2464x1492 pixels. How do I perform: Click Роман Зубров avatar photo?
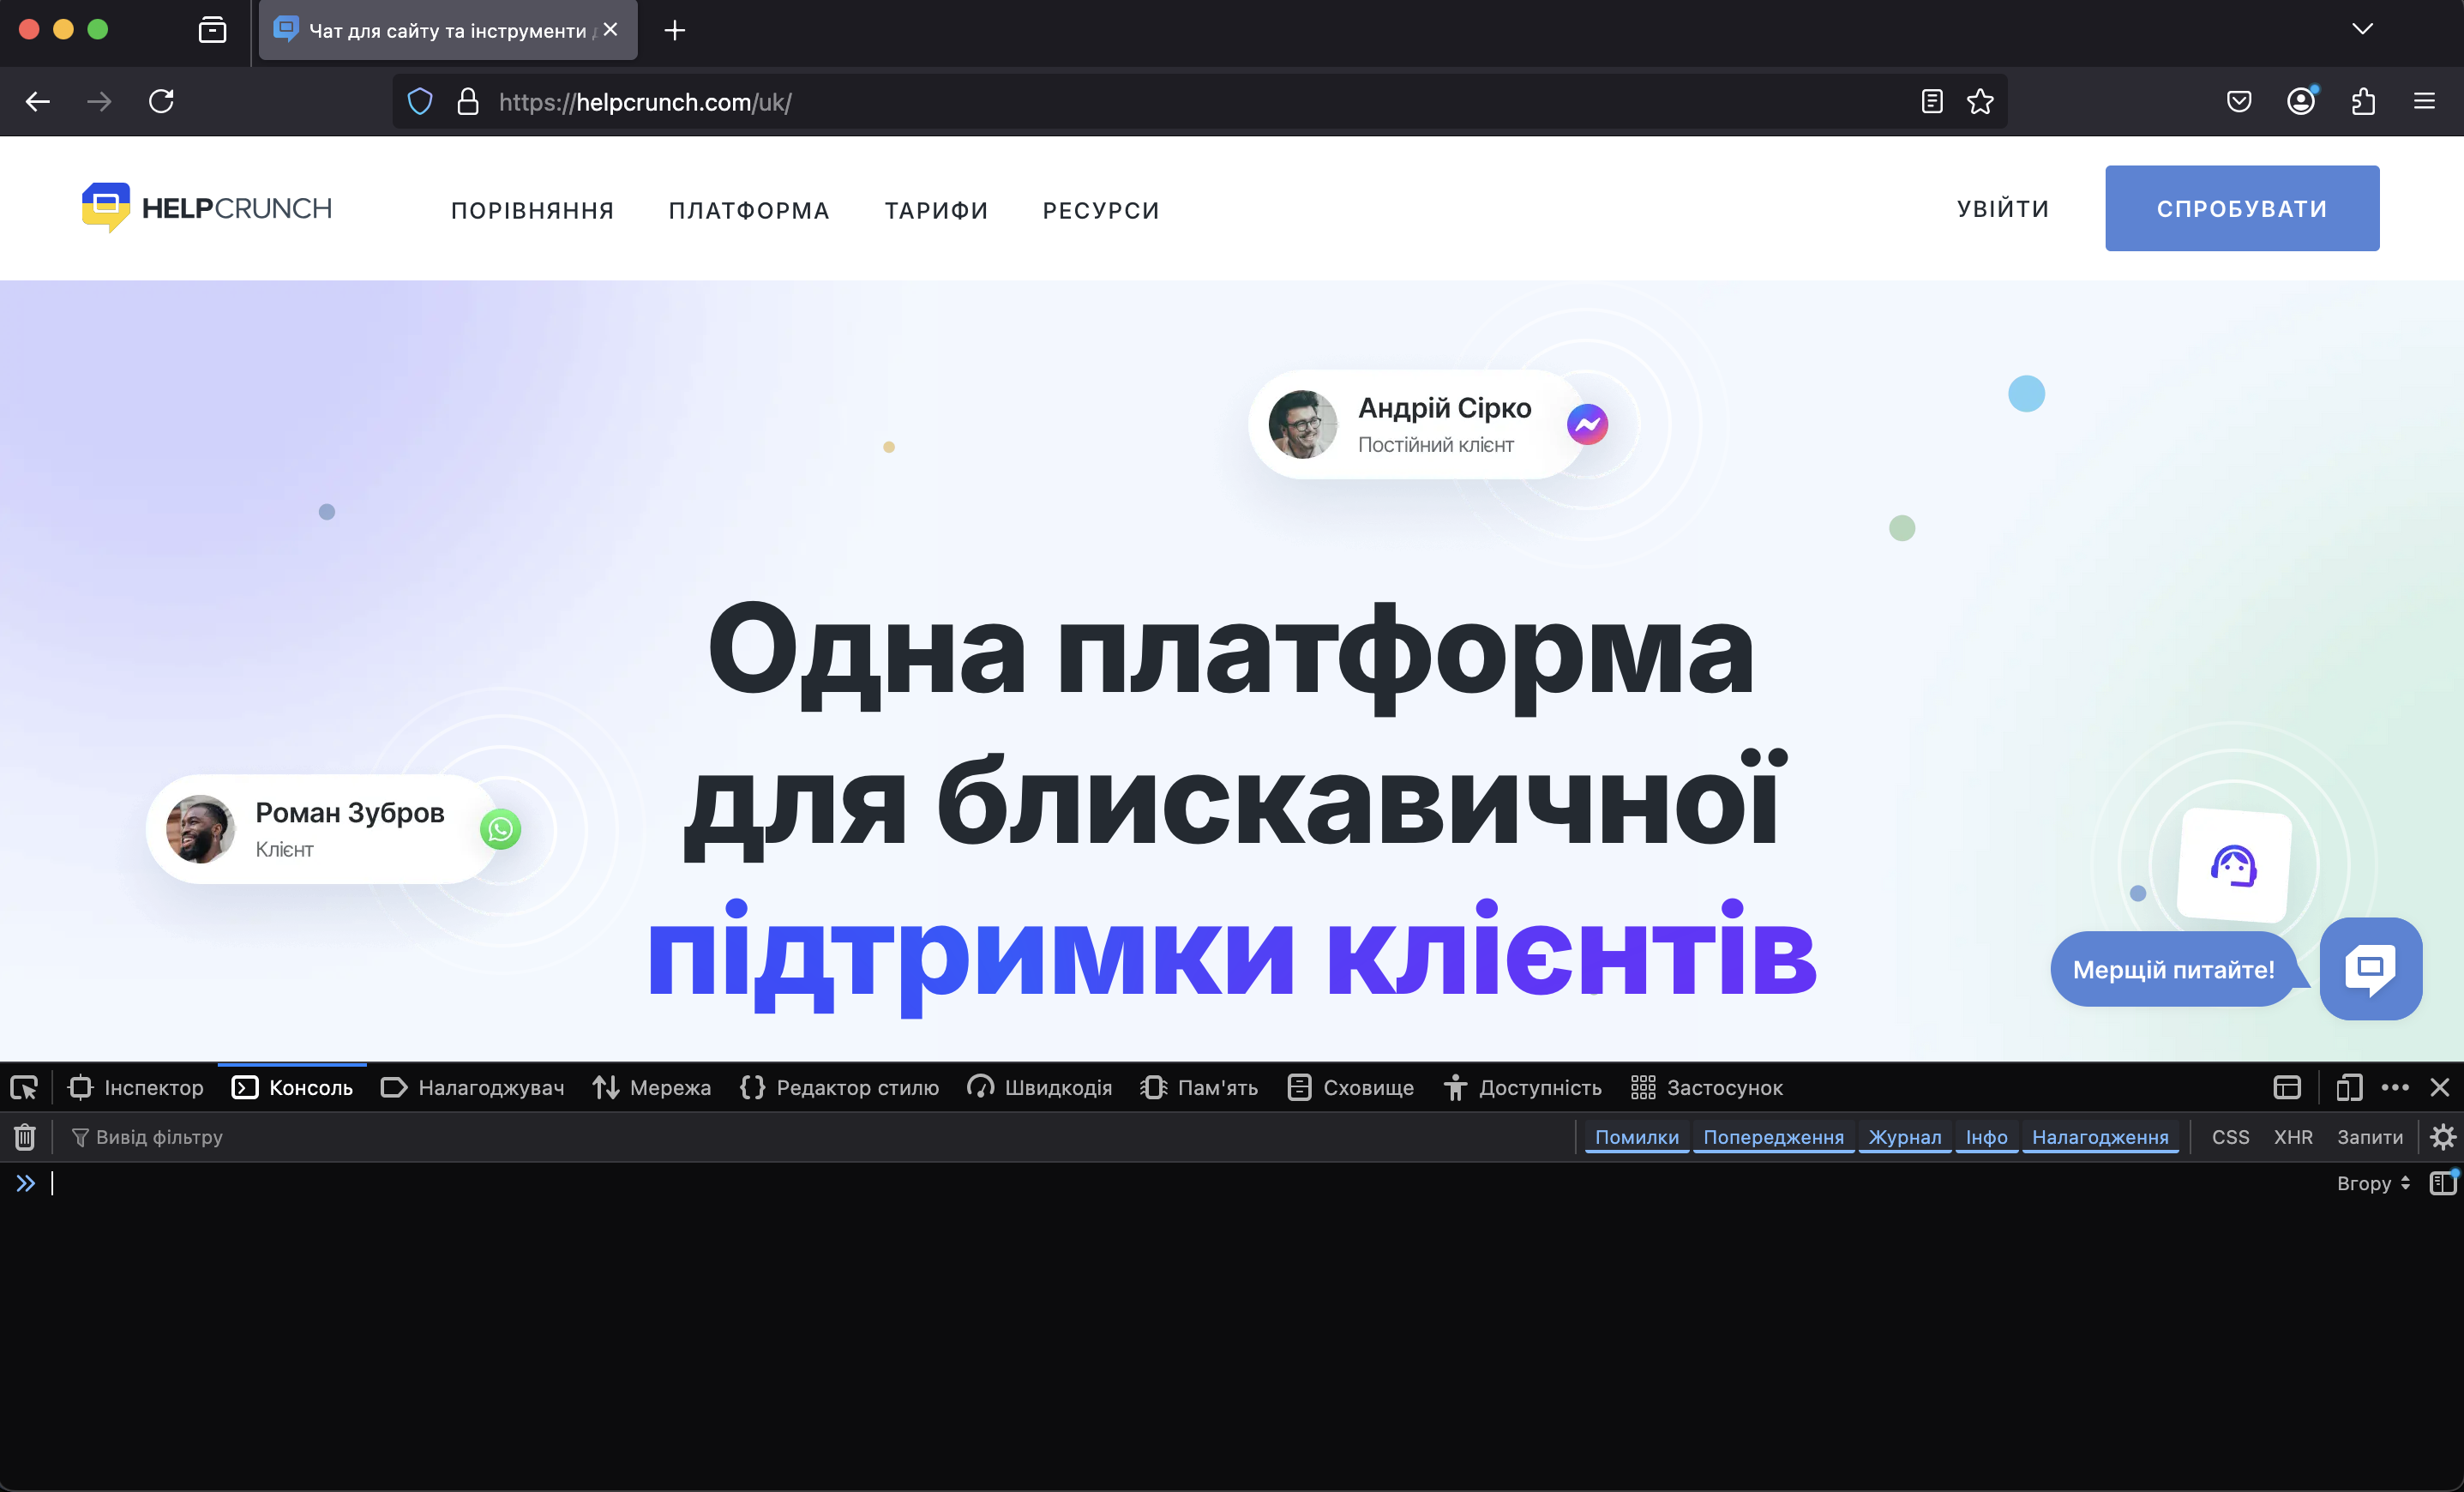(x=201, y=829)
